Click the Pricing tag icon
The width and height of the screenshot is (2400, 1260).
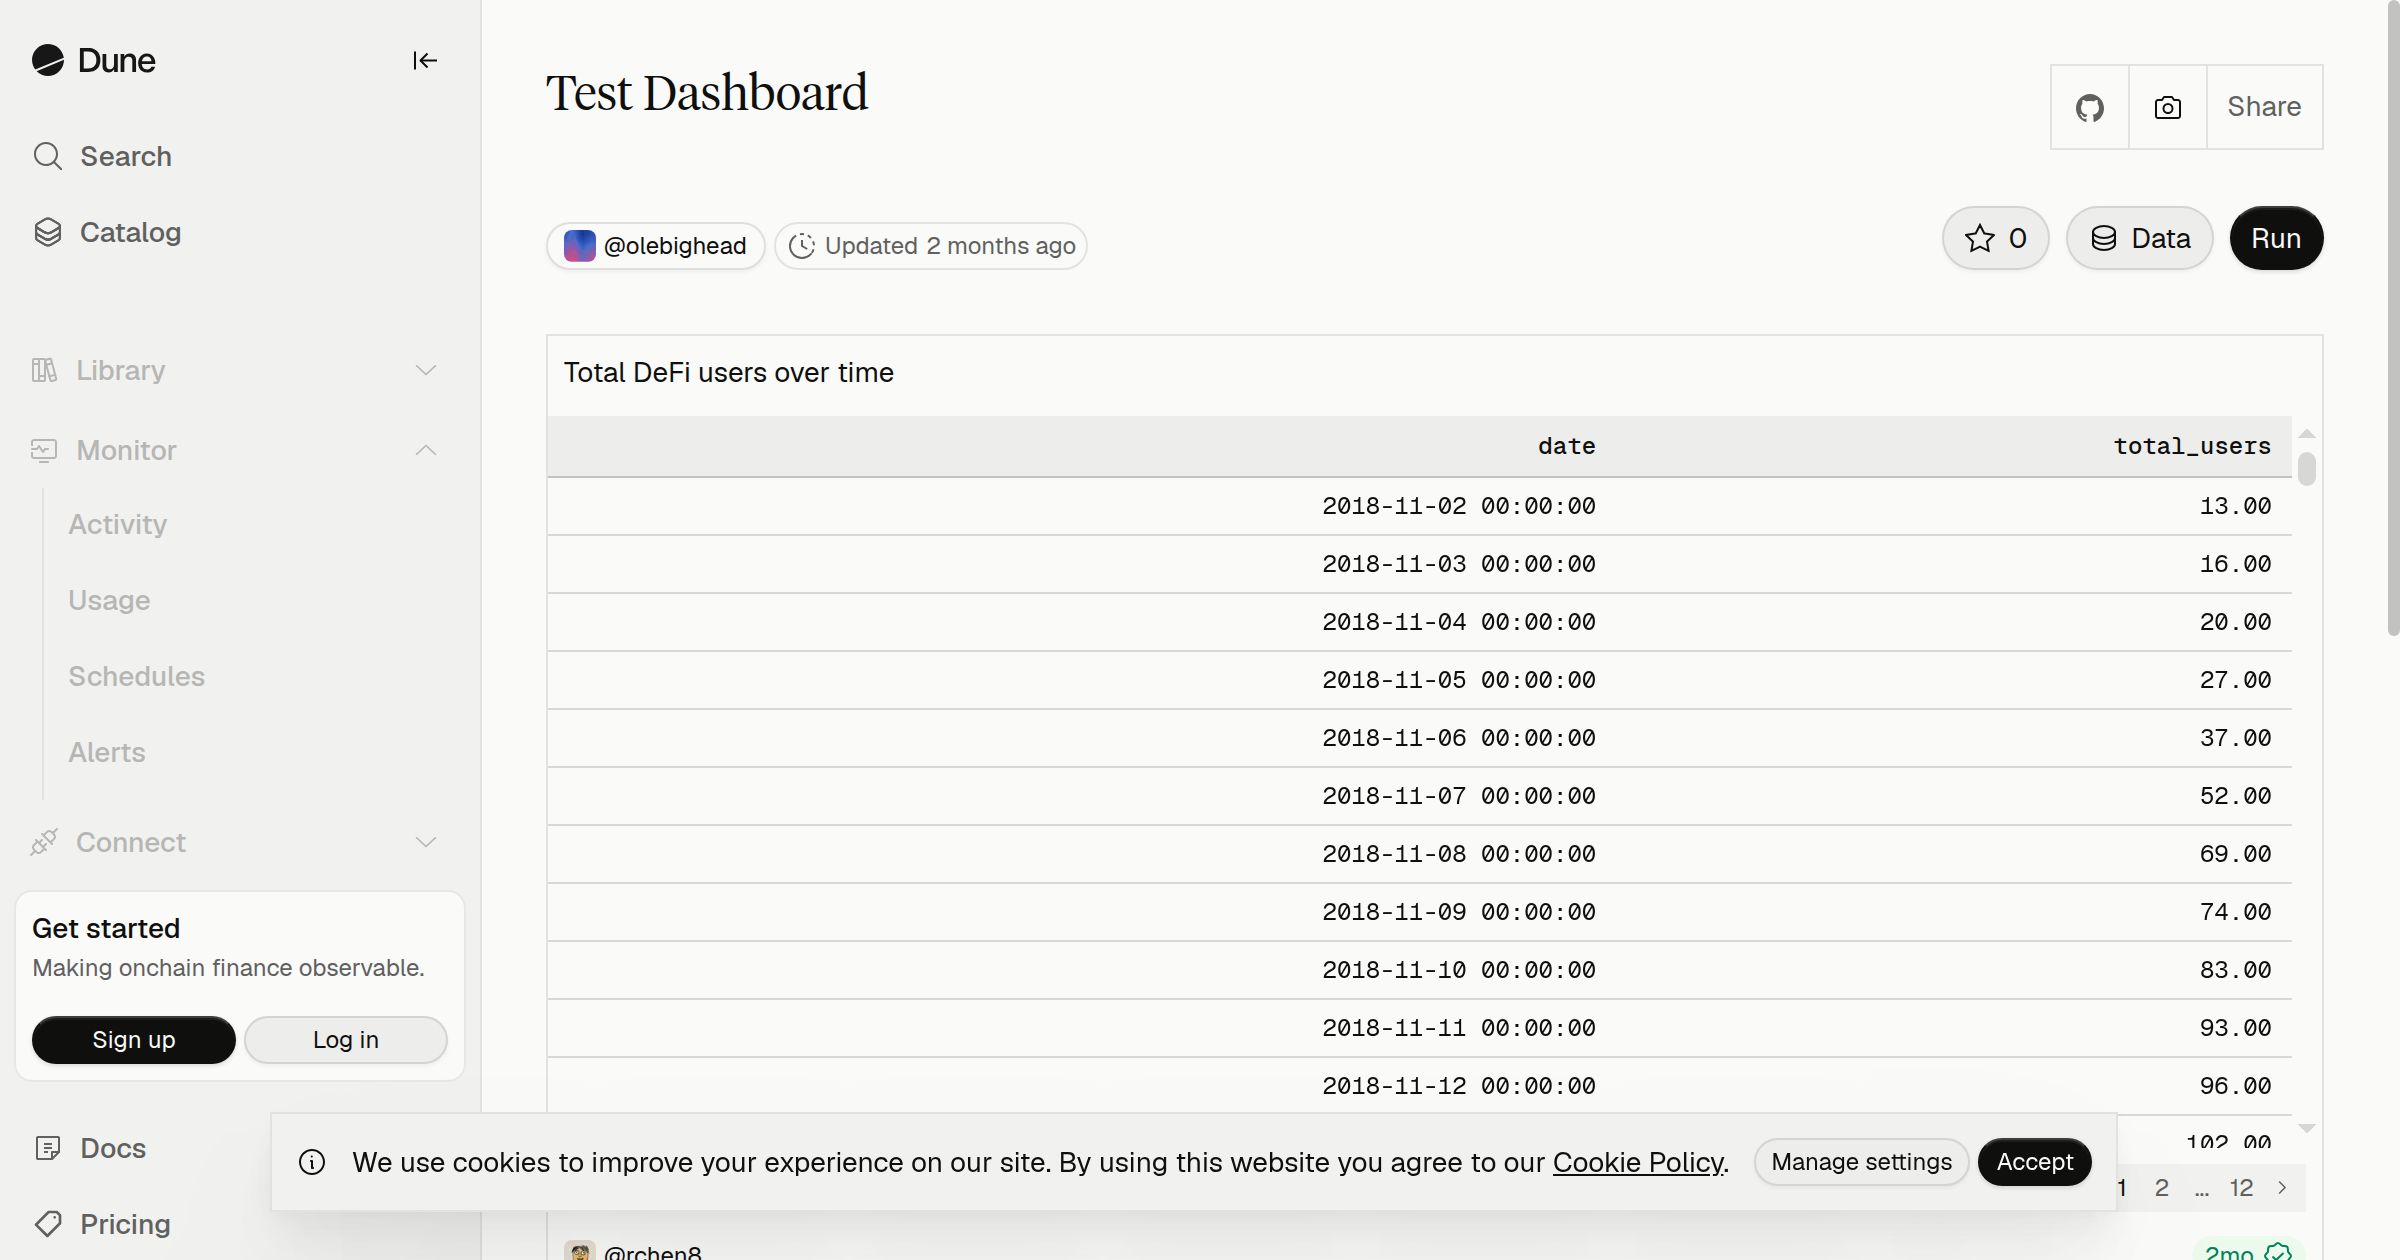[x=48, y=1224]
